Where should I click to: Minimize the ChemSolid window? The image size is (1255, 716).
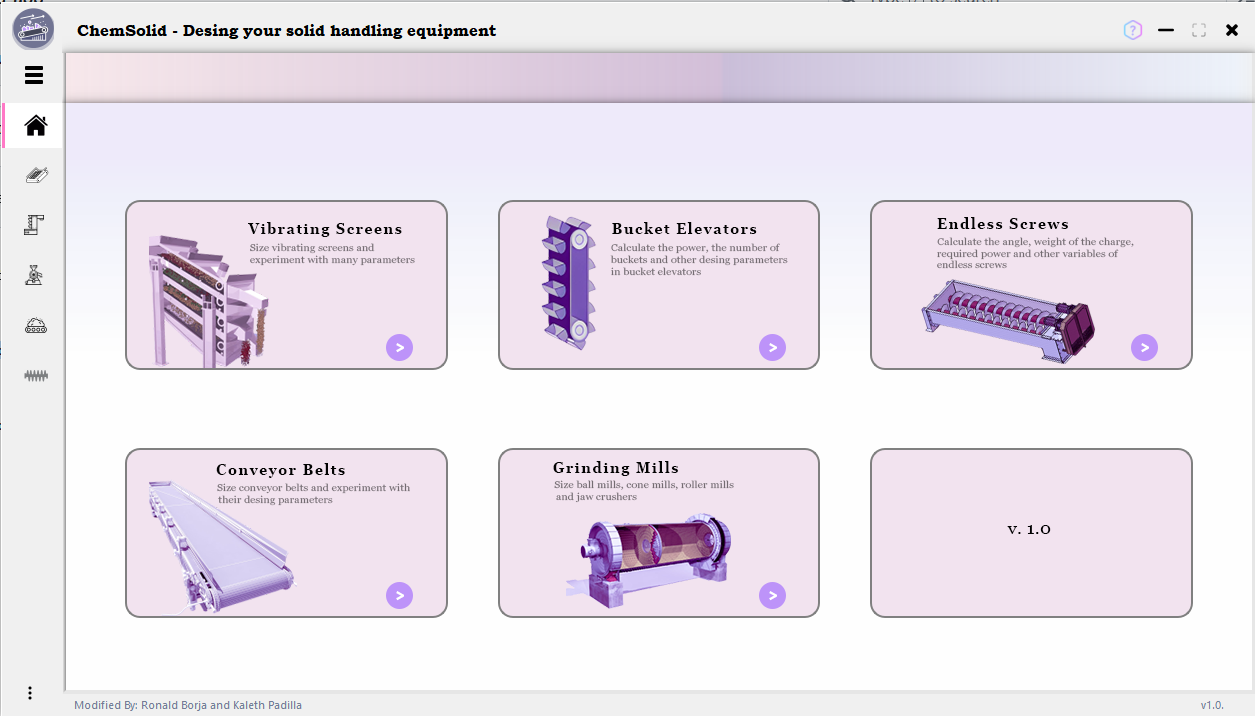coord(1165,30)
